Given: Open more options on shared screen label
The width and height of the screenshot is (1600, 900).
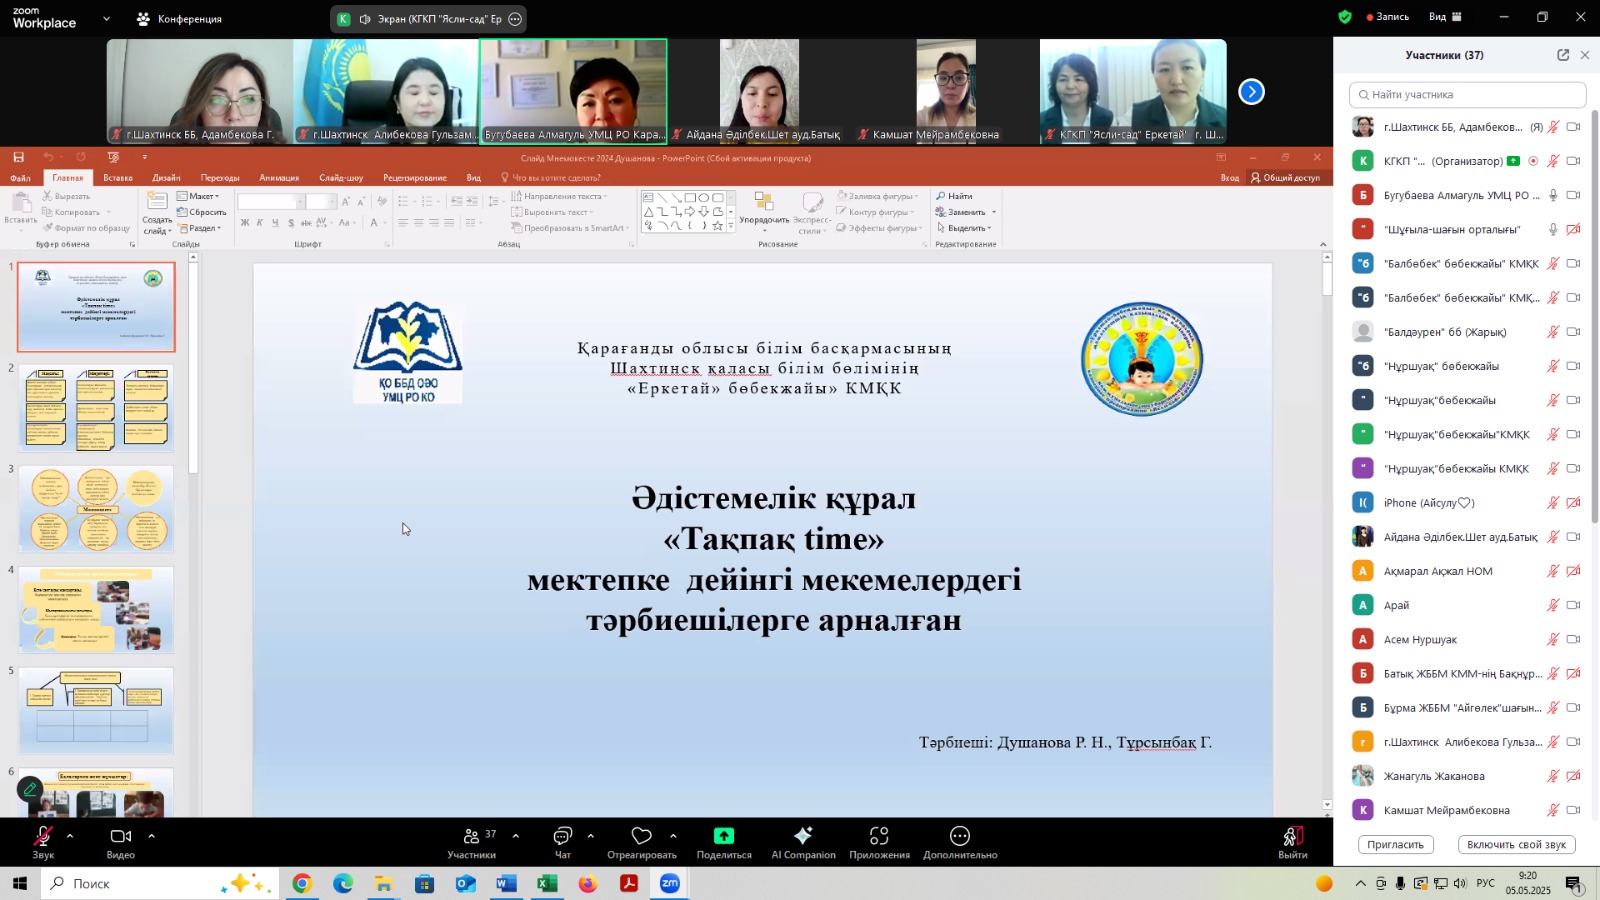Looking at the screenshot, I should (x=515, y=19).
